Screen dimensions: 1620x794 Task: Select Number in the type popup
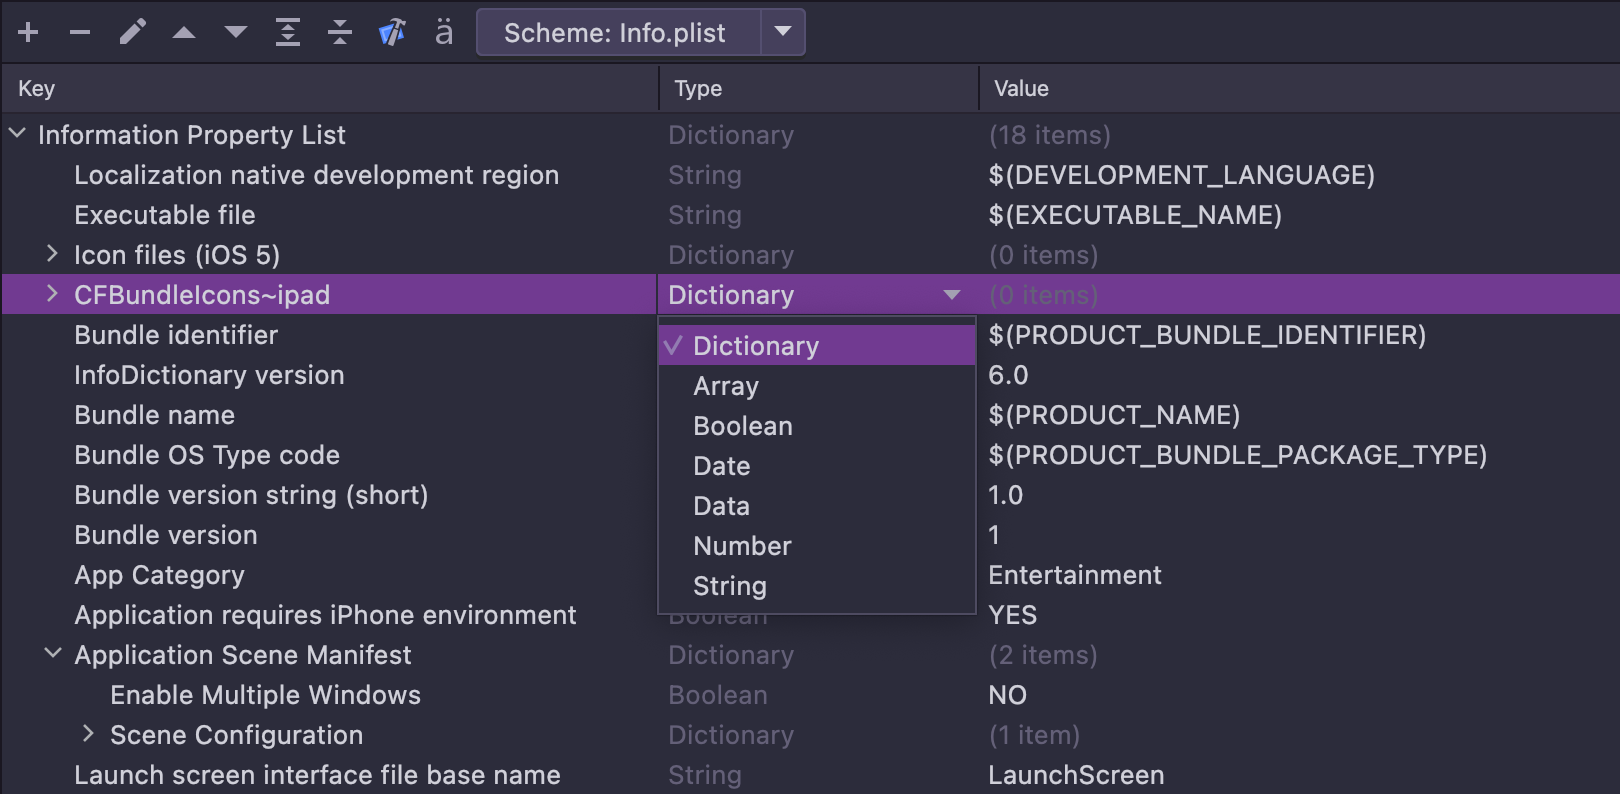tap(742, 546)
